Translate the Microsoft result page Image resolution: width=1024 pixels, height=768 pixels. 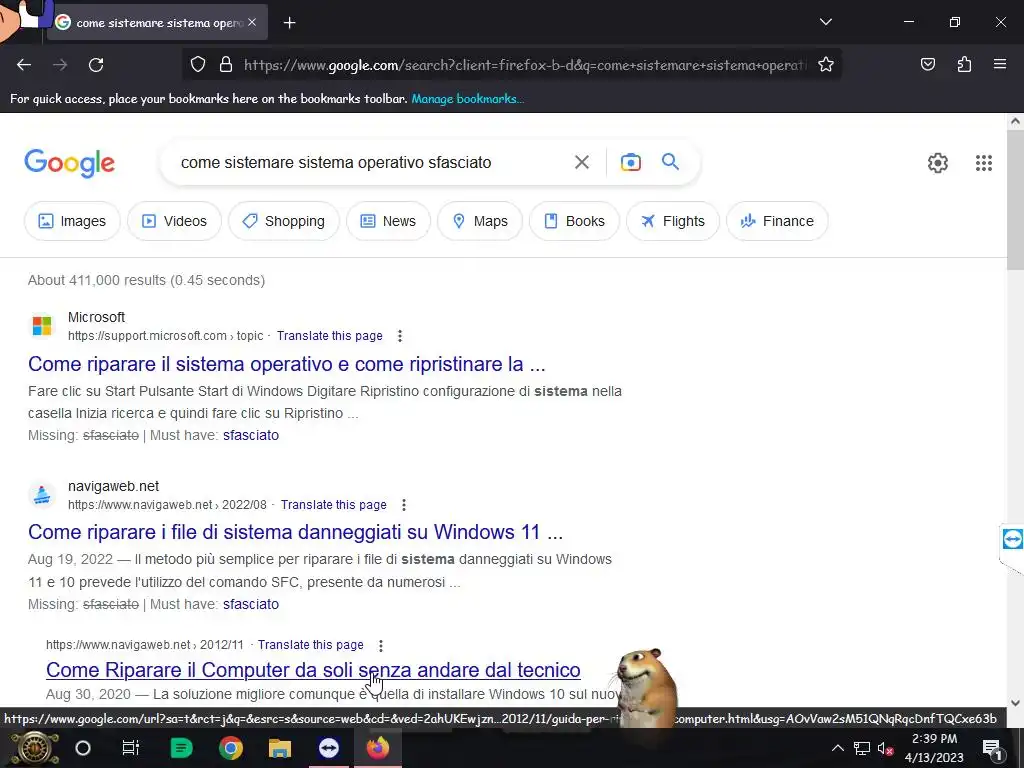pos(330,336)
